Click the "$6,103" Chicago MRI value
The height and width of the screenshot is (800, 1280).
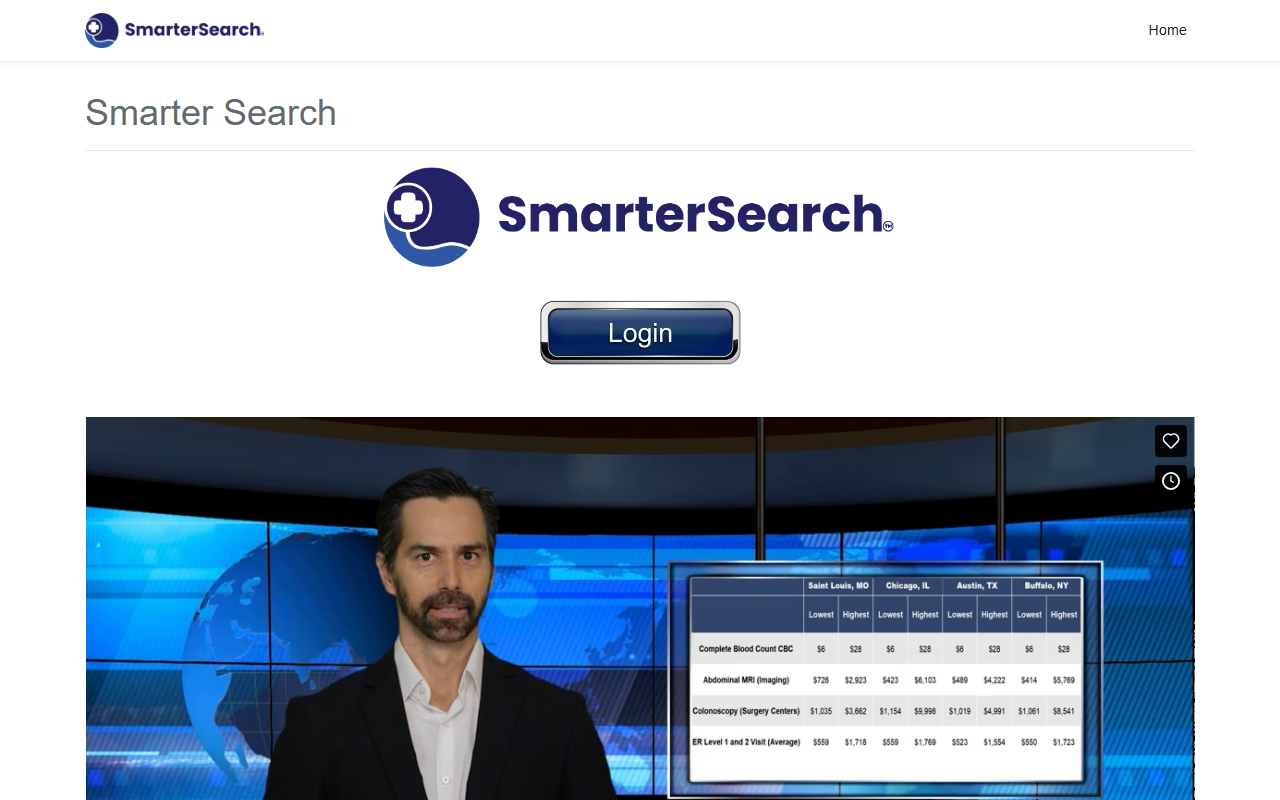click(x=925, y=680)
